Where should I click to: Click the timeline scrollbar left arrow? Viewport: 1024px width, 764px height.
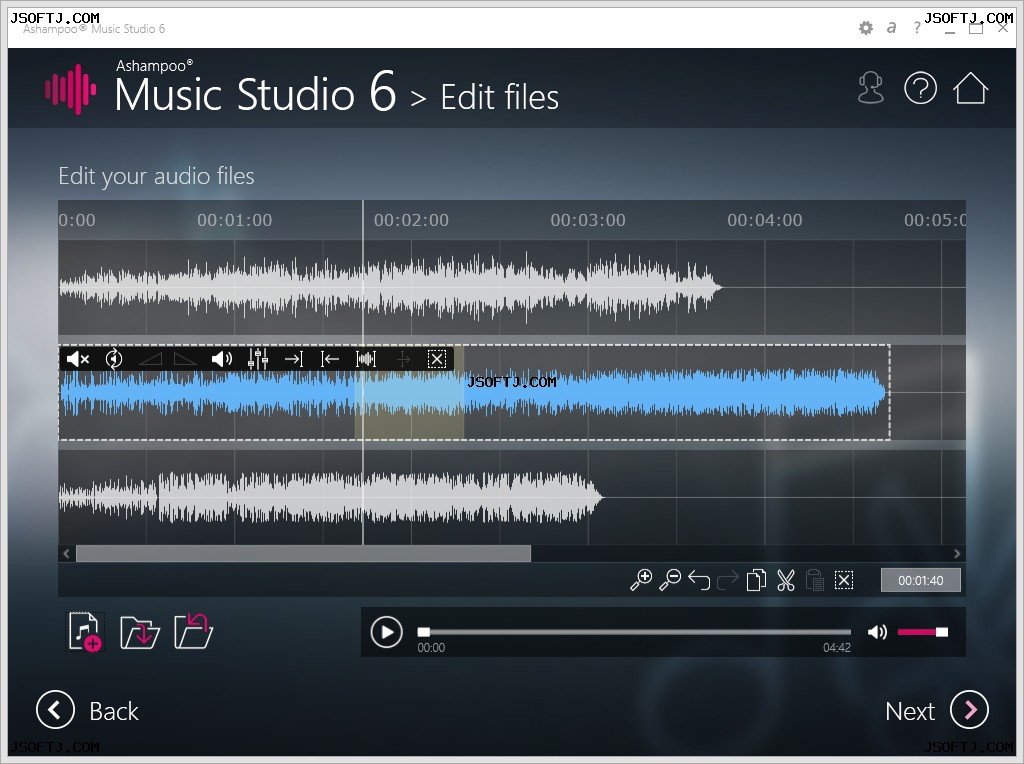tap(67, 554)
